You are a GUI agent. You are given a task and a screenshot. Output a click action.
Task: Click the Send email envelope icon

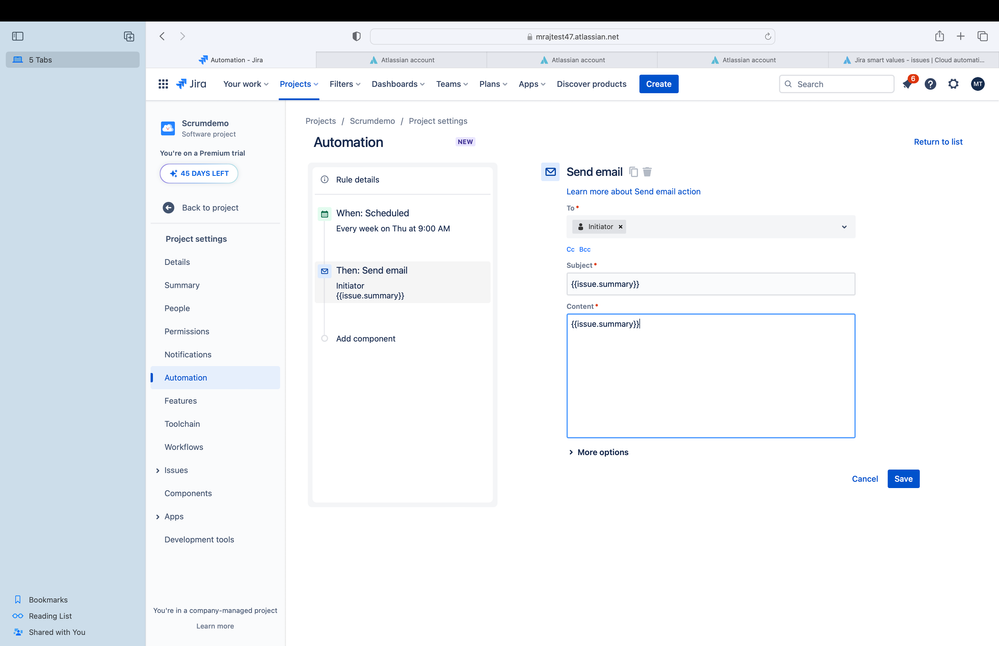550,171
